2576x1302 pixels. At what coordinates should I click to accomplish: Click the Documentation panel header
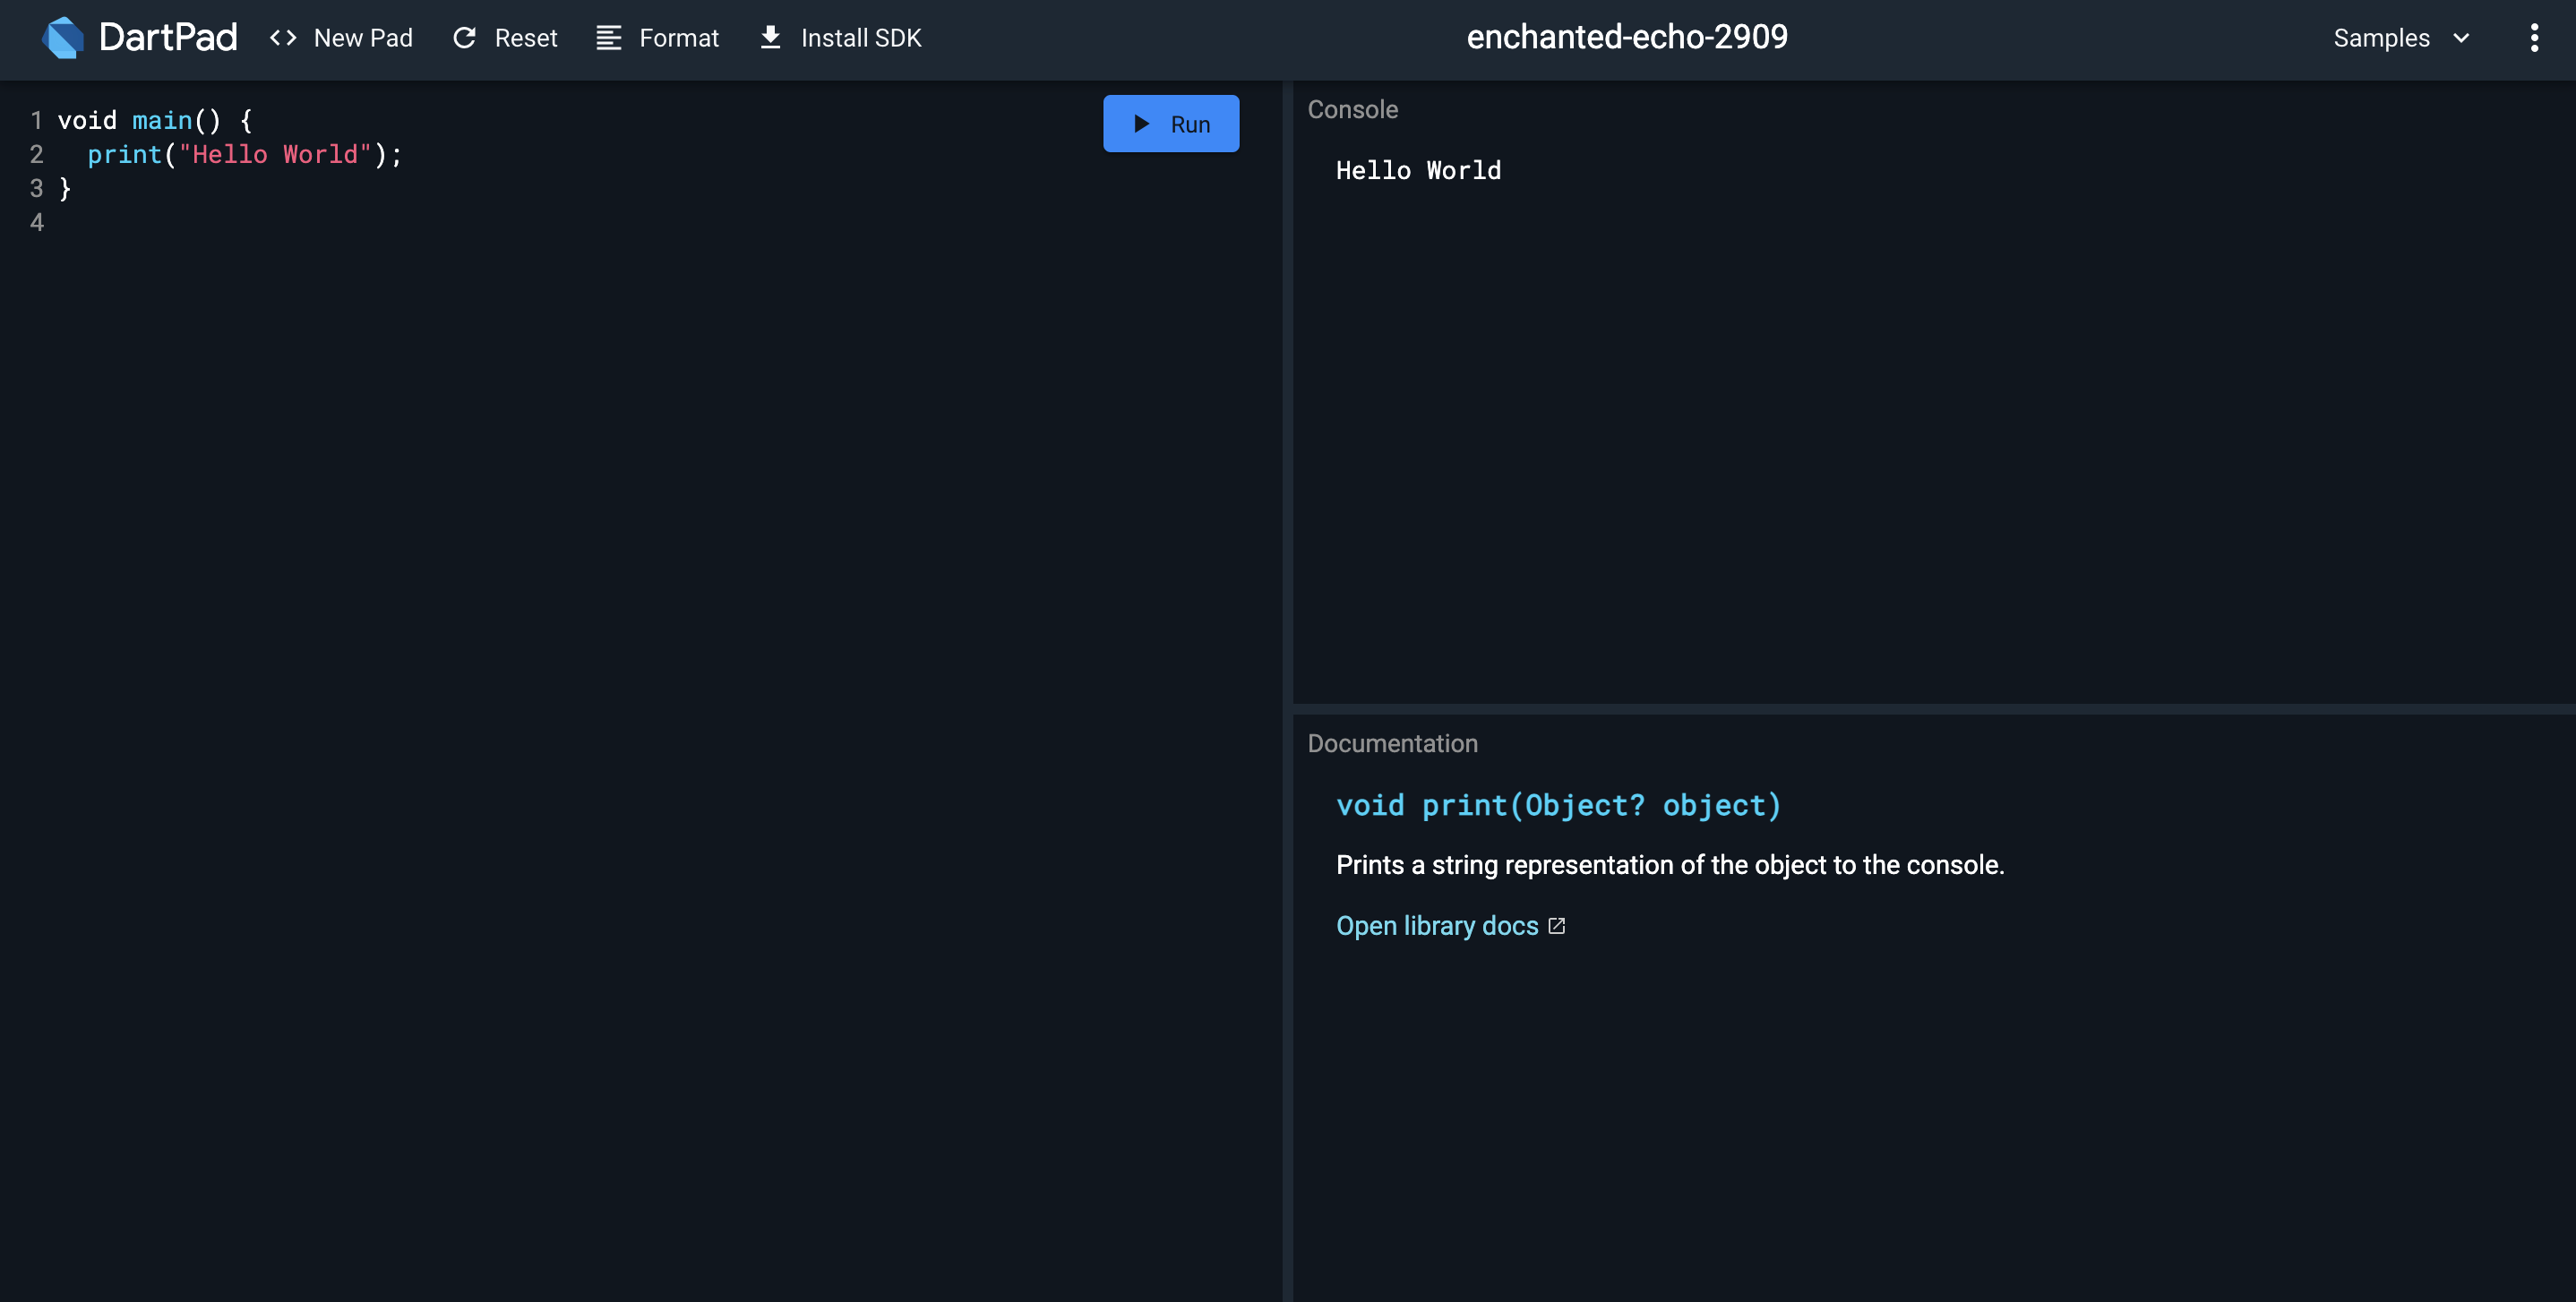1392,744
